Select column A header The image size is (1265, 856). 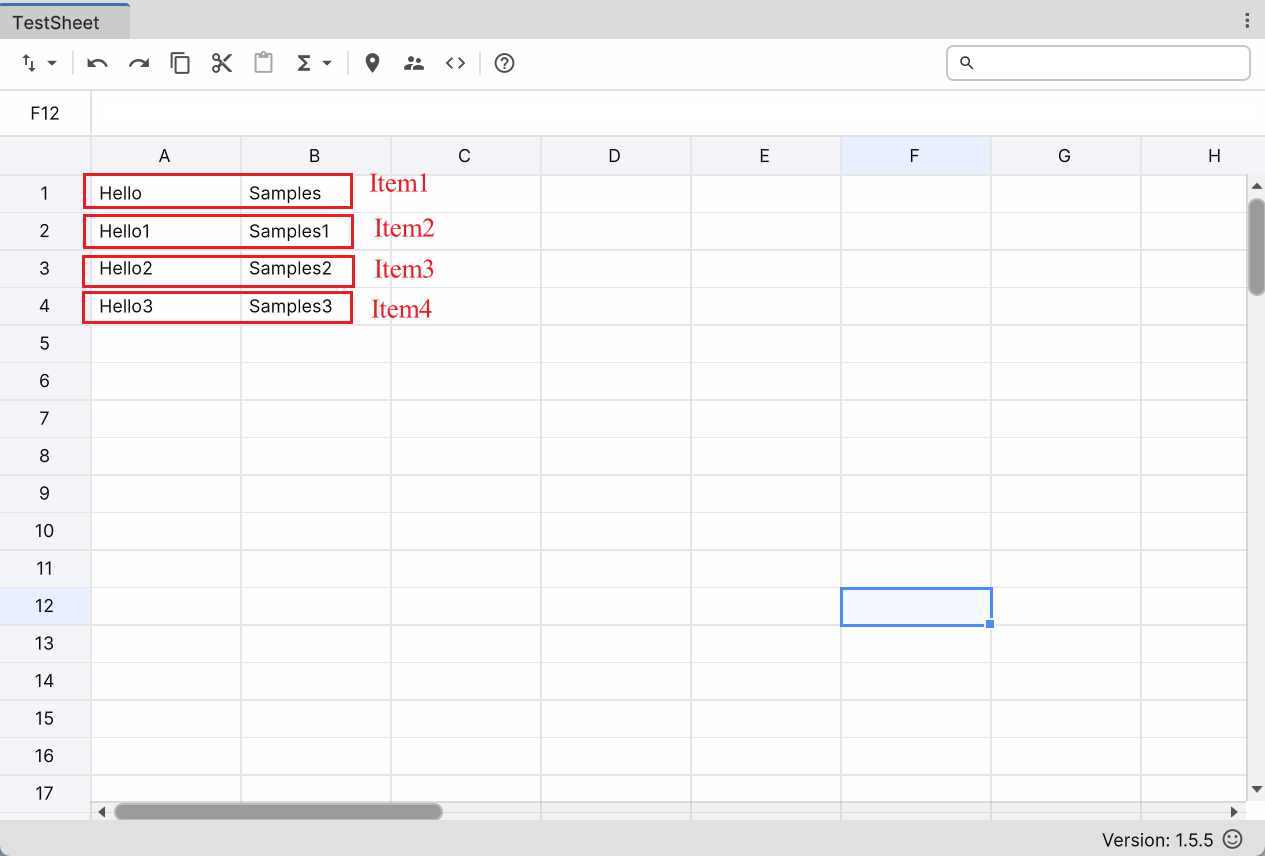click(x=165, y=155)
